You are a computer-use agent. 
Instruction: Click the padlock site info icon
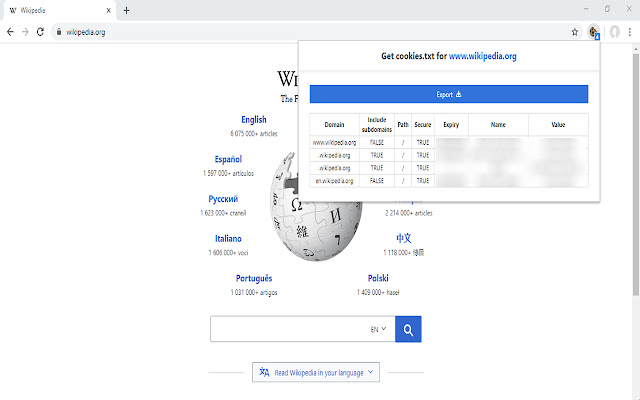pyautogui.click(x=59, y=32)
